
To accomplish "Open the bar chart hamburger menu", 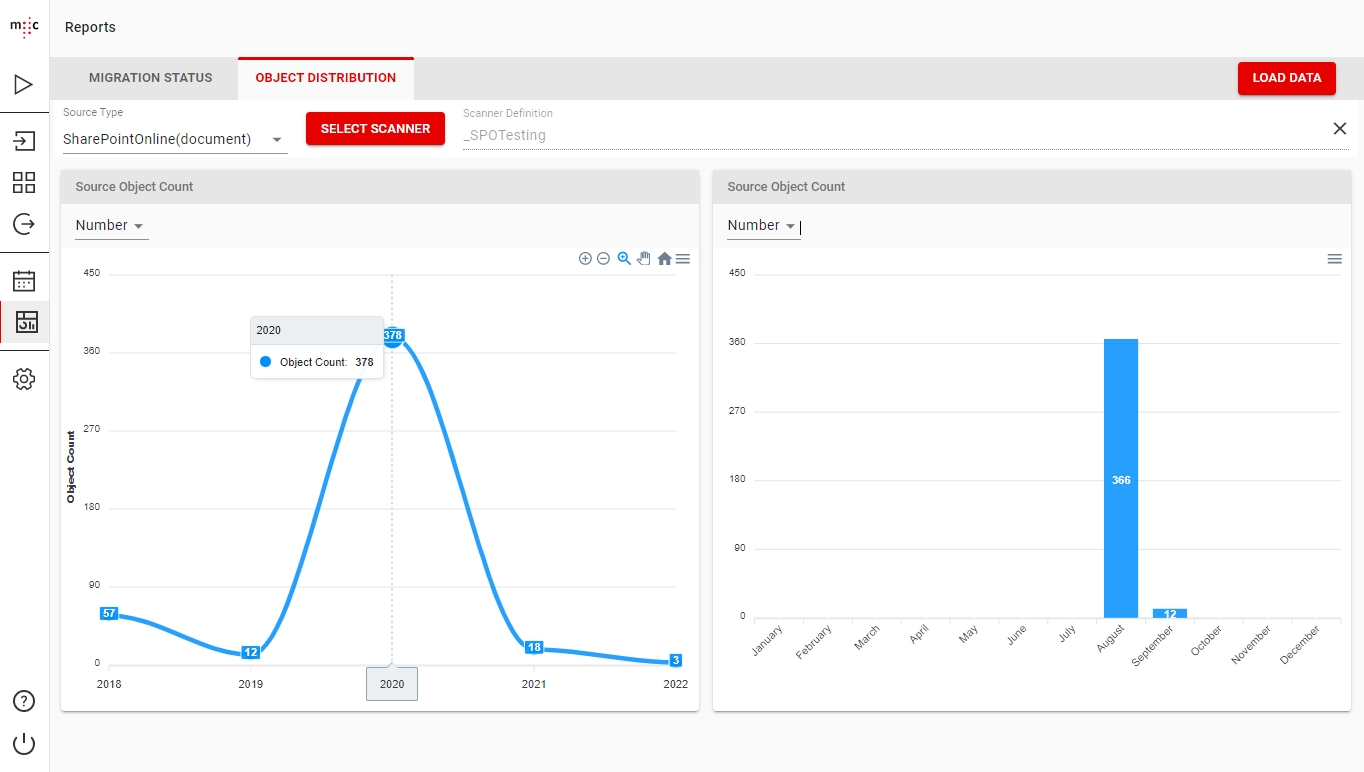I will coord(1334,259).
